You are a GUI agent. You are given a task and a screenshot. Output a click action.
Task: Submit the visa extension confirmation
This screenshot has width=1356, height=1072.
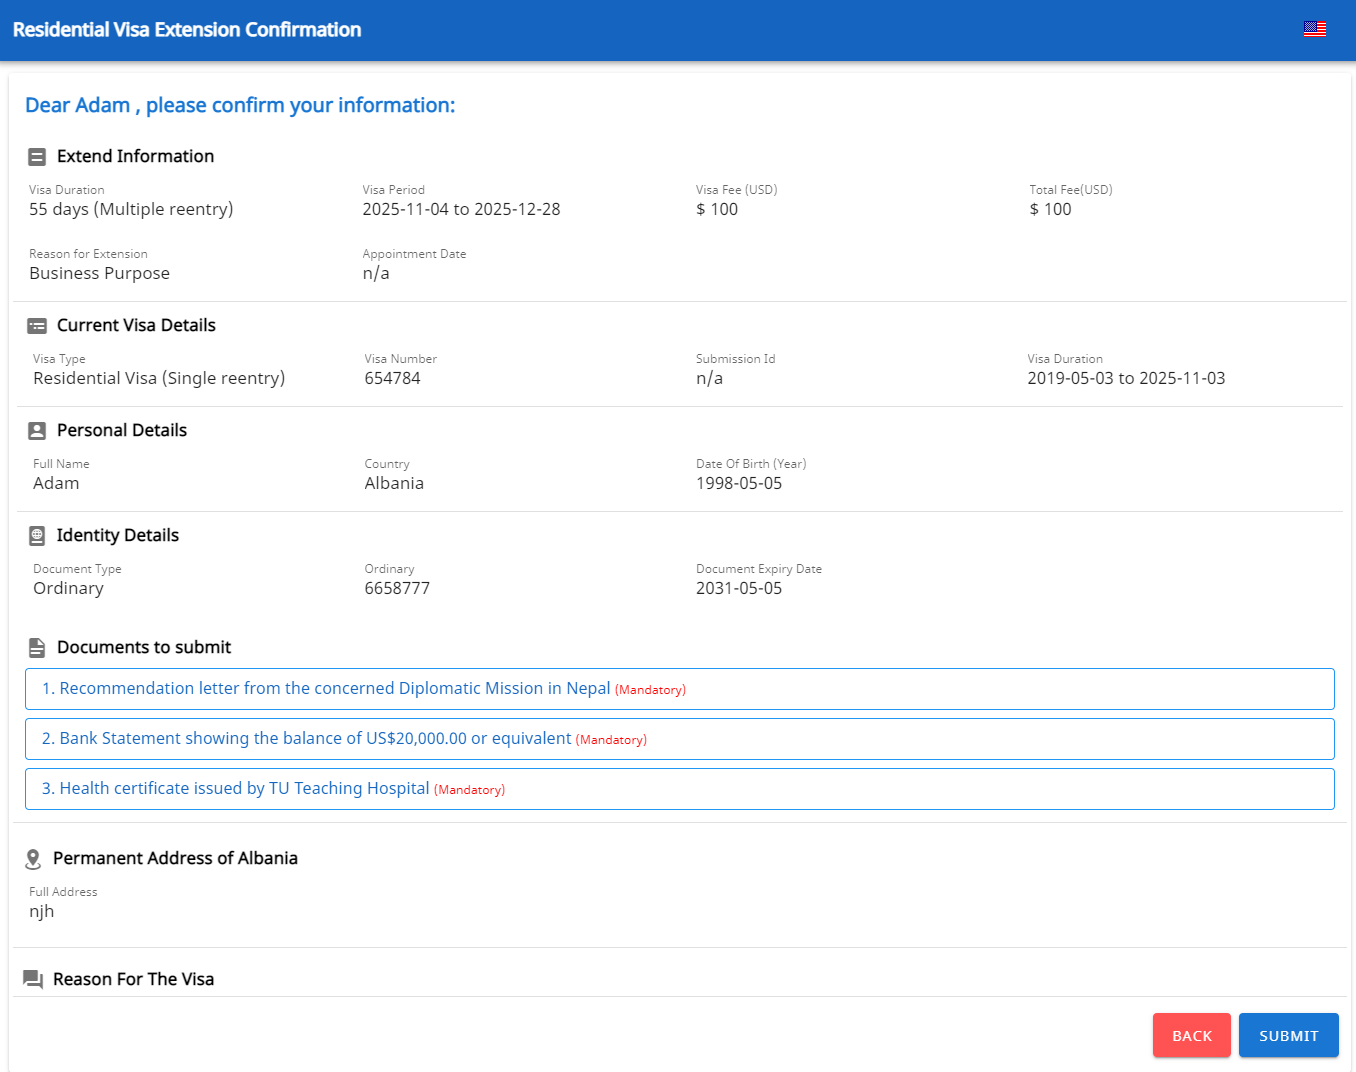click(1289, 1035)
